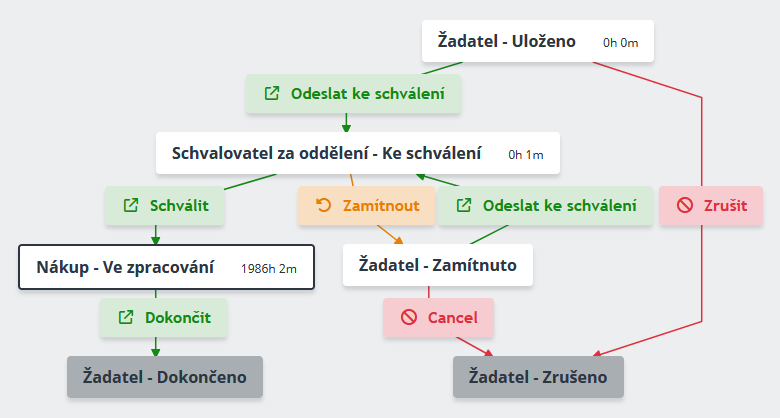Click the icon on Odeslat ke schválení beside Zamítnout

pyautogui.click(x=463, y=206)
